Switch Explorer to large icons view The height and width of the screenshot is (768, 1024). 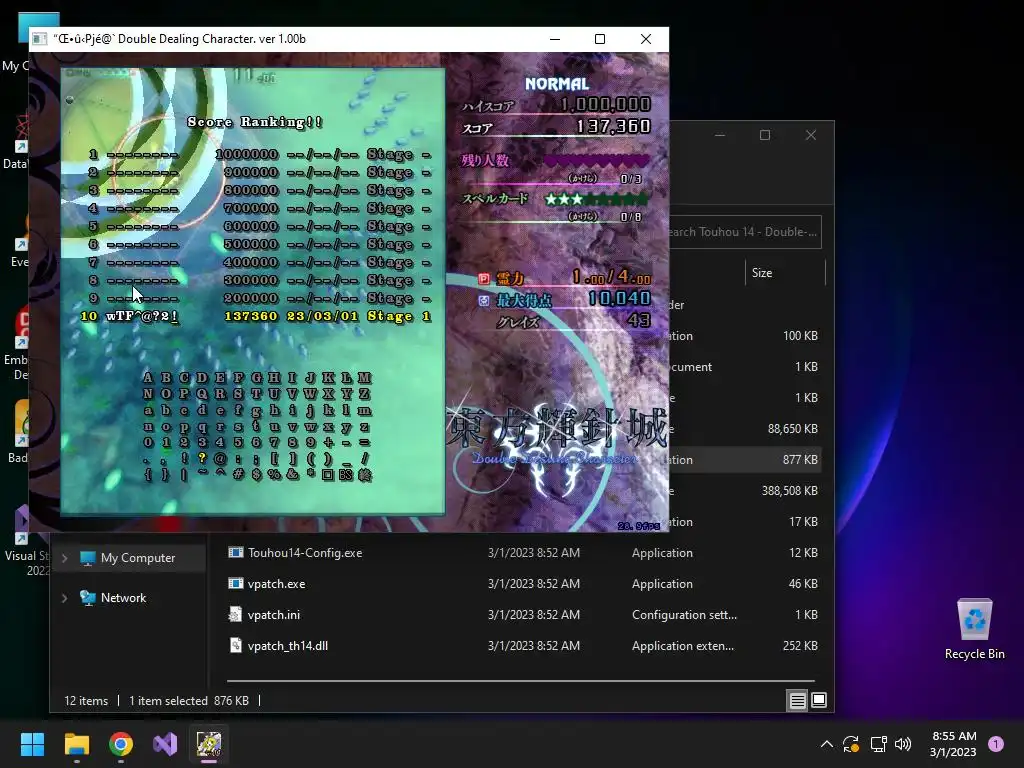tap(819, 701)
